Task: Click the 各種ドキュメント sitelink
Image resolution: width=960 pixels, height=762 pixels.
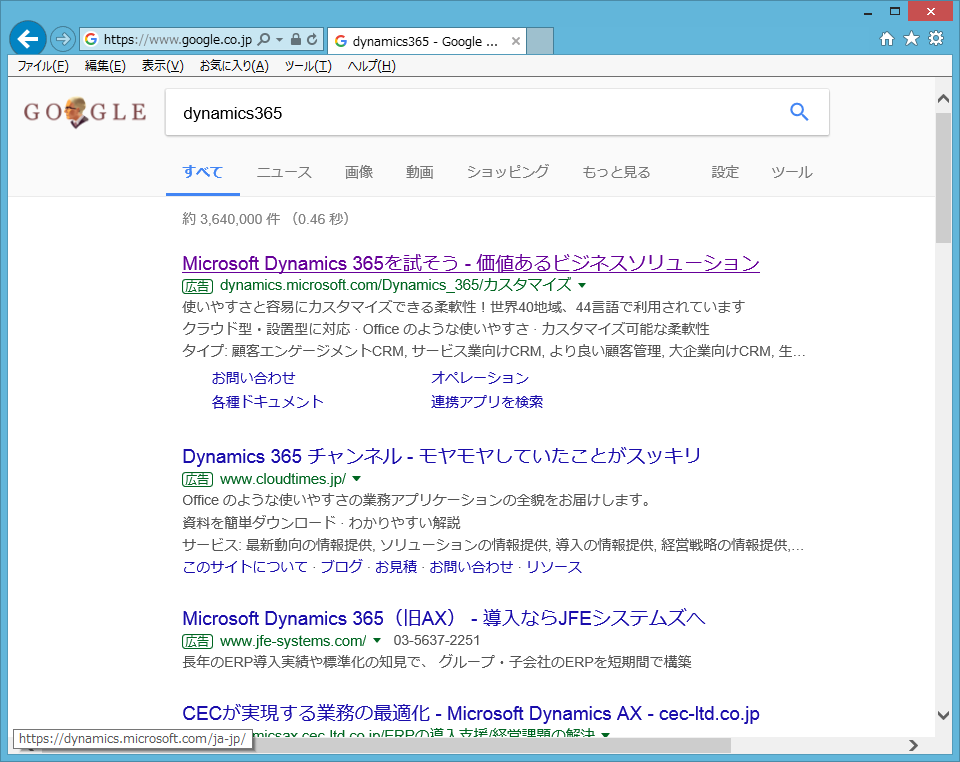Action: (x=268, y=402)
